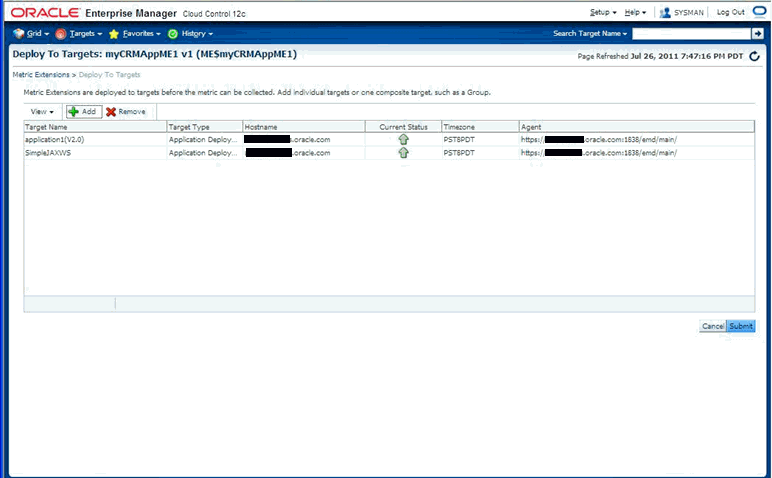Viewport: 772px width, 478px height.
Task: Click status up arrow for SimpleJAXWS
Action: tap(403, 153)
